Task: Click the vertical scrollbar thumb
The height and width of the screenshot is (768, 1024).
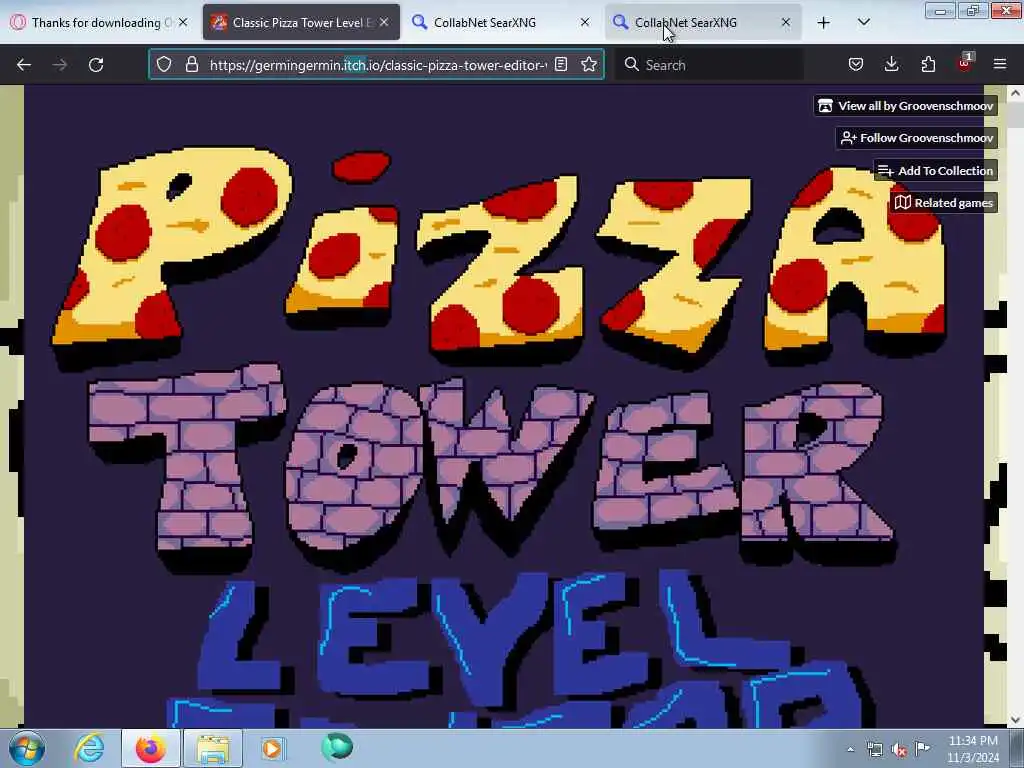Action: tap(1016, 114)
